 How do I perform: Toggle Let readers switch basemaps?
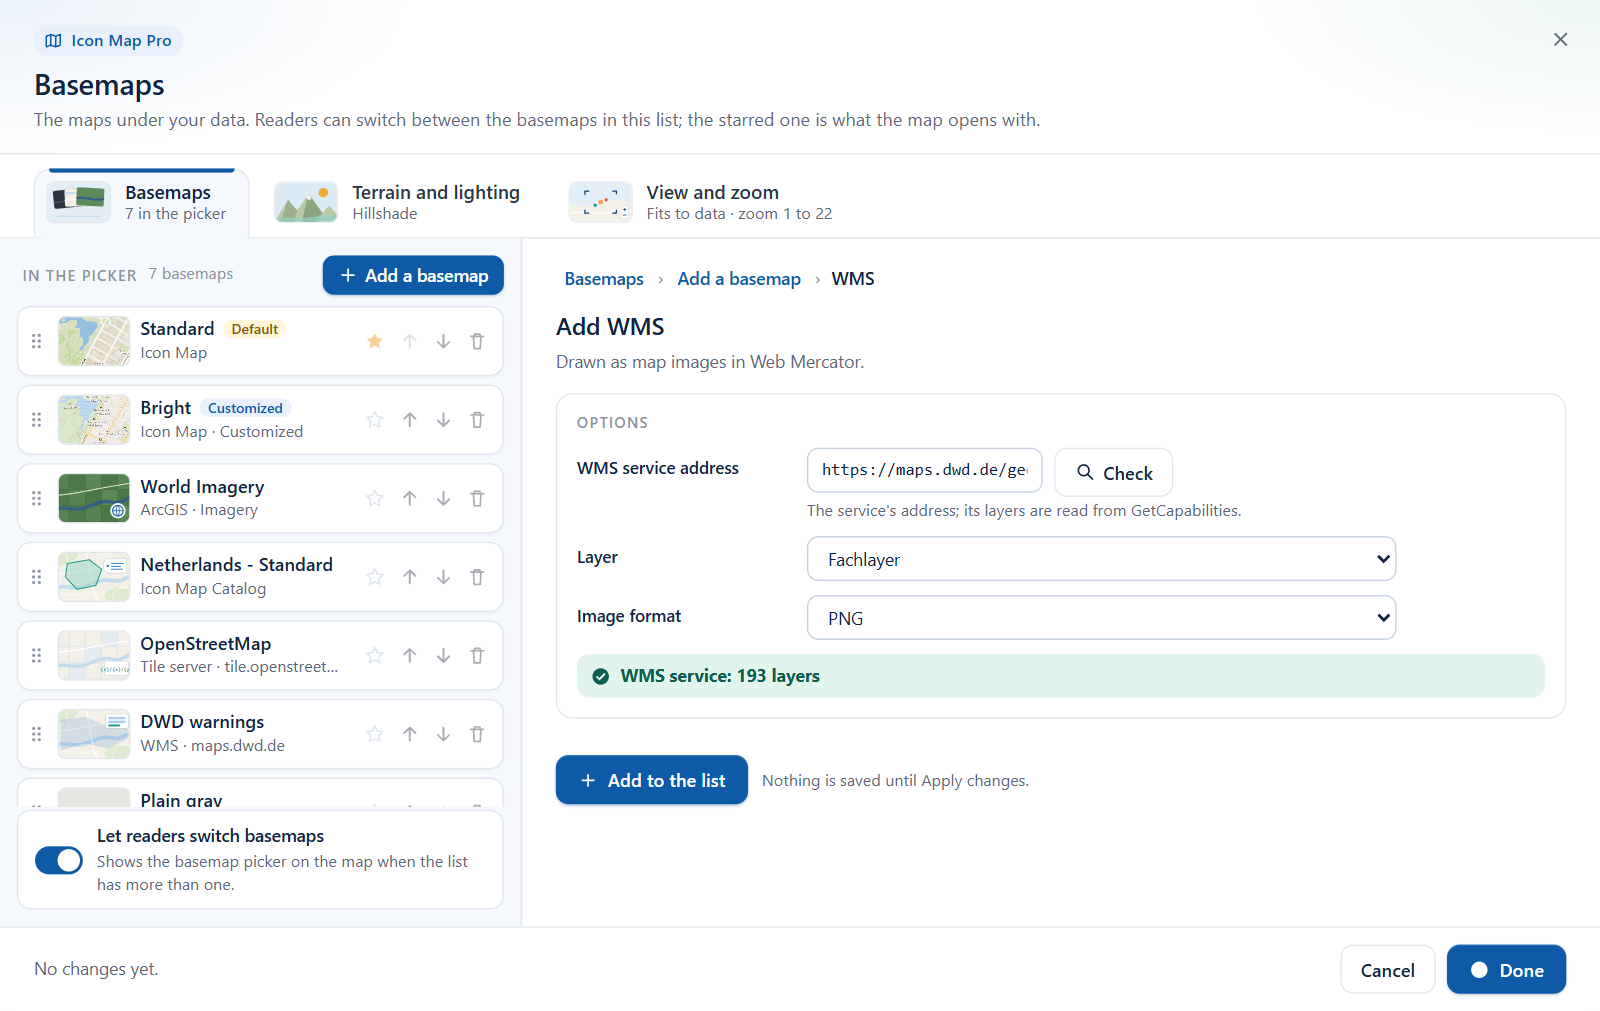click(x=59, y=860)
